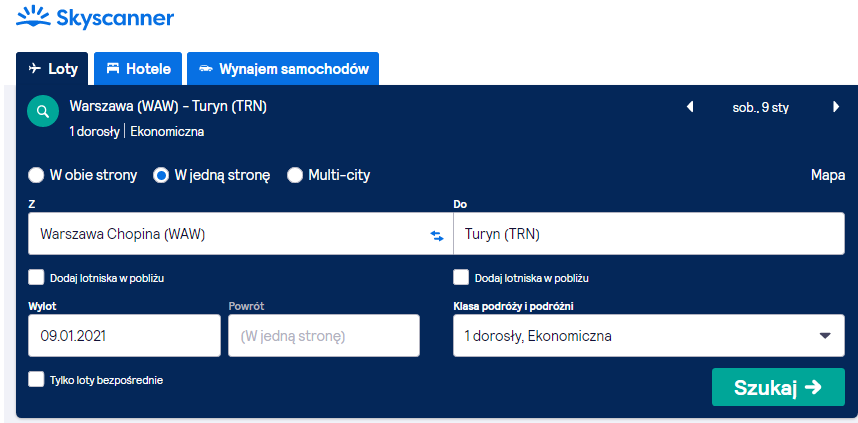This screenshot has width=858, height=423.
Task: Swap origin and destination airports
Action: coord(437,236)
